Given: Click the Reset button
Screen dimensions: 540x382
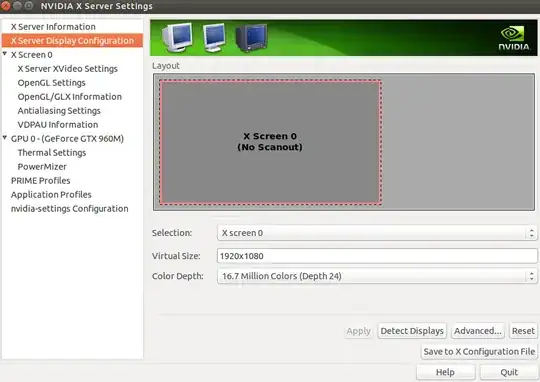Looking at the screenshot, I should pyautogui.click(x=523, y=331).
